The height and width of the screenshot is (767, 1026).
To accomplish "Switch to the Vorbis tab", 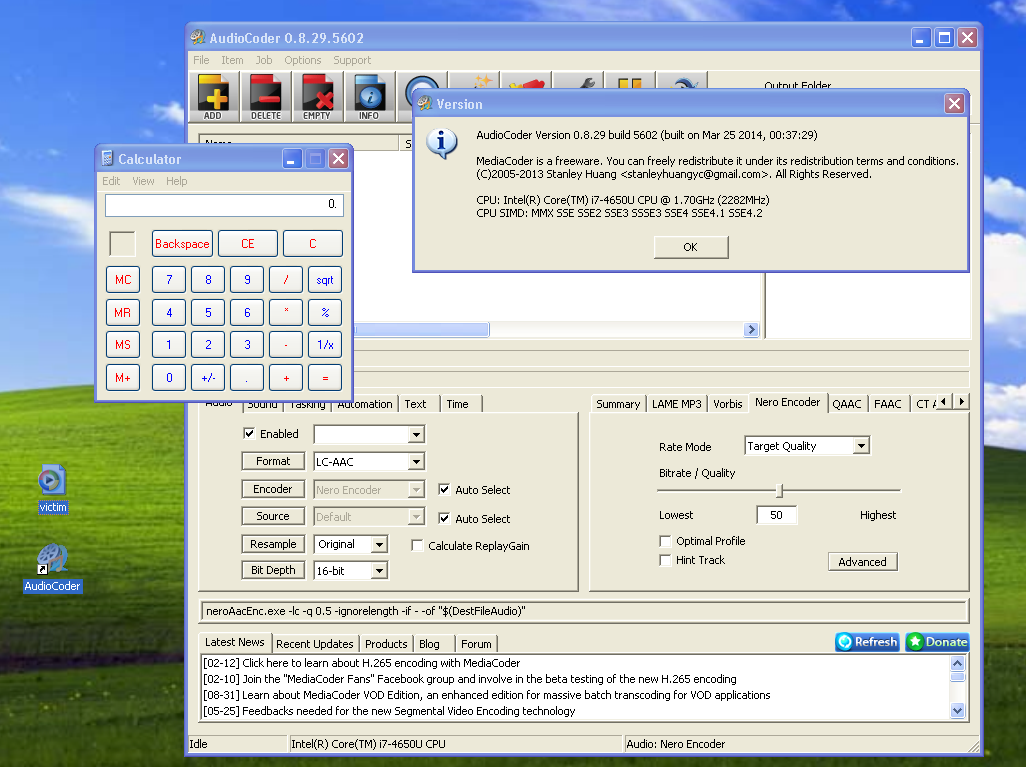I will coord(728,404).
